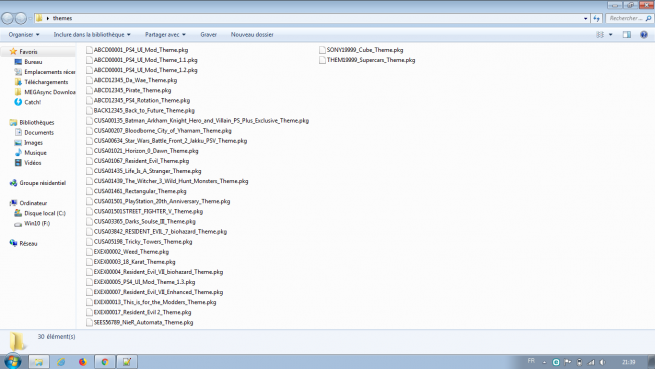The width and height of the screenshot is (655, 369).
Task: Select Disque local (C:) in sidebar
Action: (45, 213)
